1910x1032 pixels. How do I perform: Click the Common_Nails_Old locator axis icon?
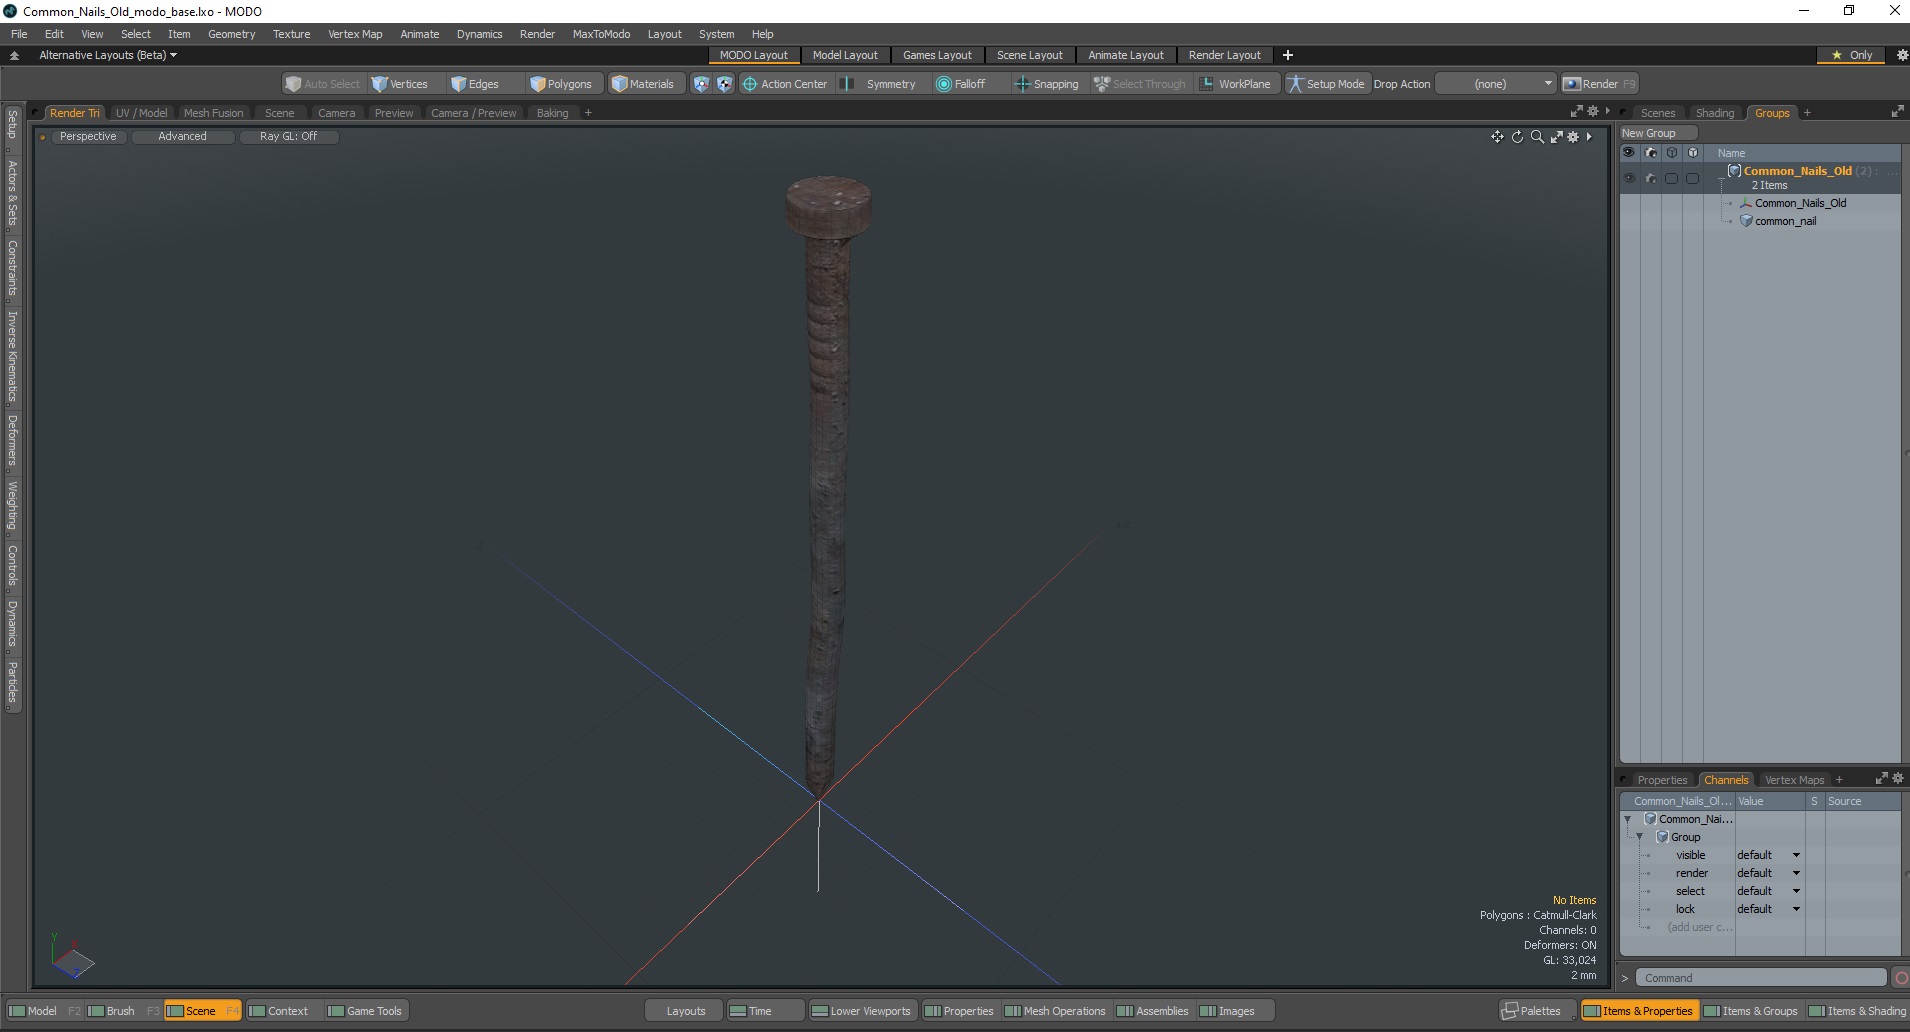pyautogui.click(x=1746, y=203)
